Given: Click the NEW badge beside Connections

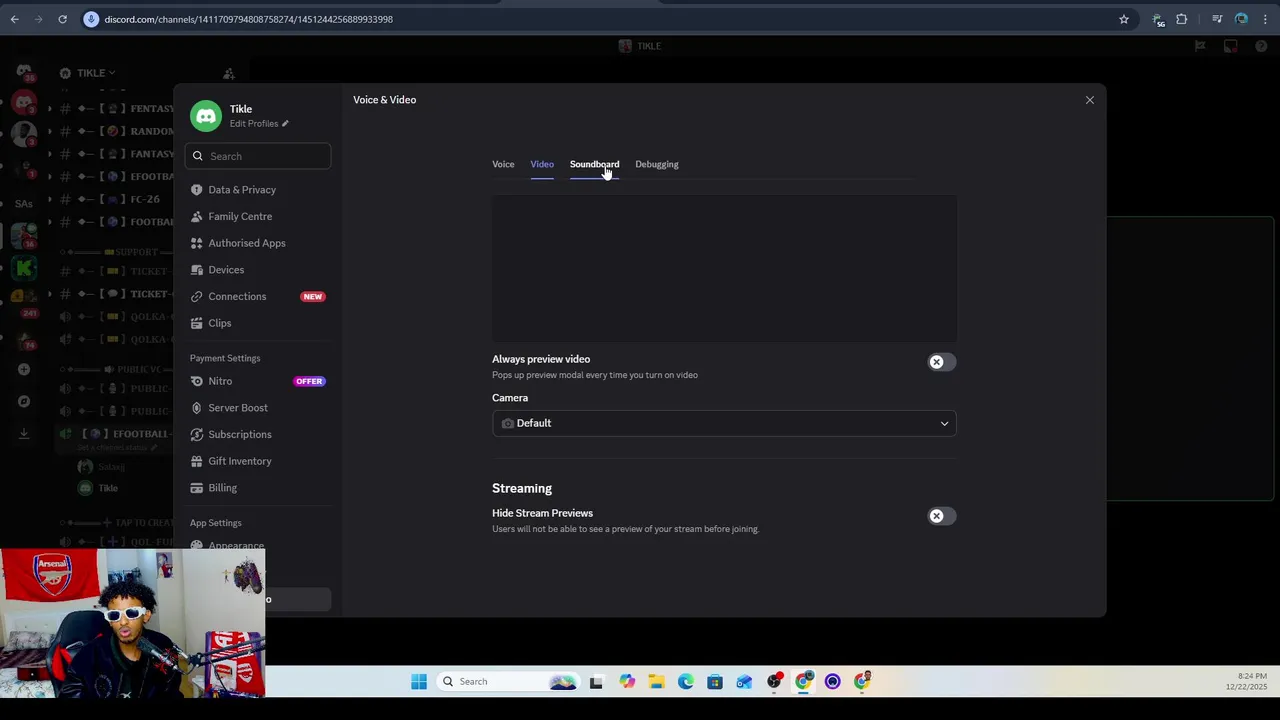Looking at the screenshot, I should [313, 297].
